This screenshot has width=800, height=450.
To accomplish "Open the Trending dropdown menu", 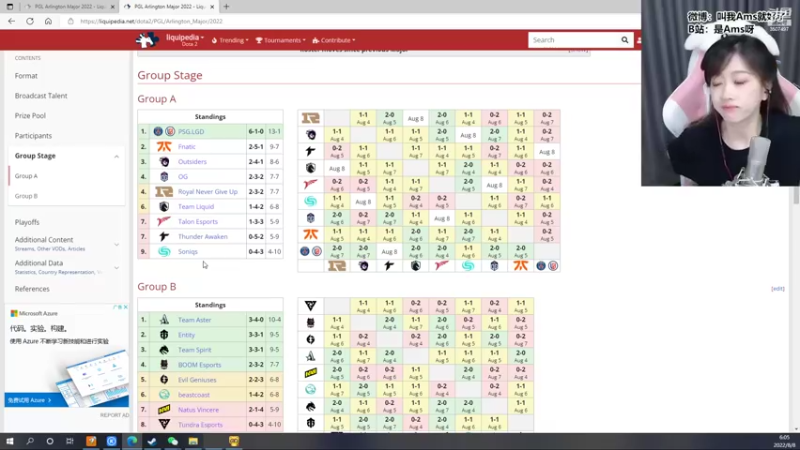I will pos(230,40).
